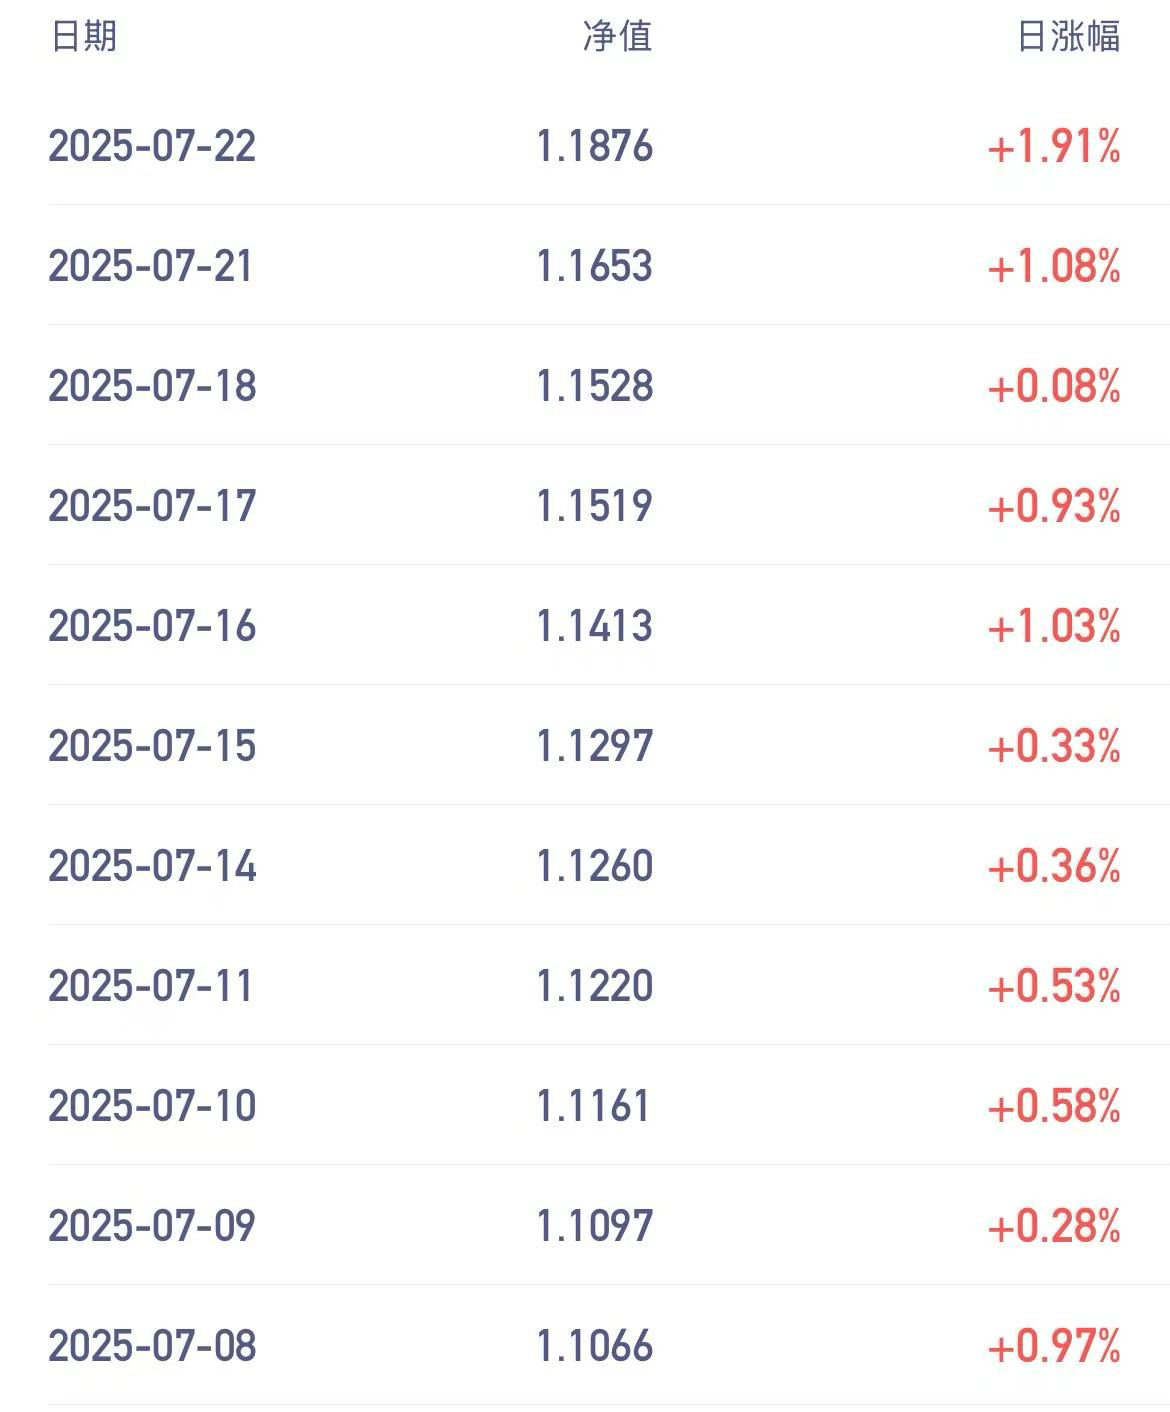Image resolution: width=1170 pixels, height=1412 pixels.
Task: Select the +1.91% daily change
Action: coord(1054,146)
